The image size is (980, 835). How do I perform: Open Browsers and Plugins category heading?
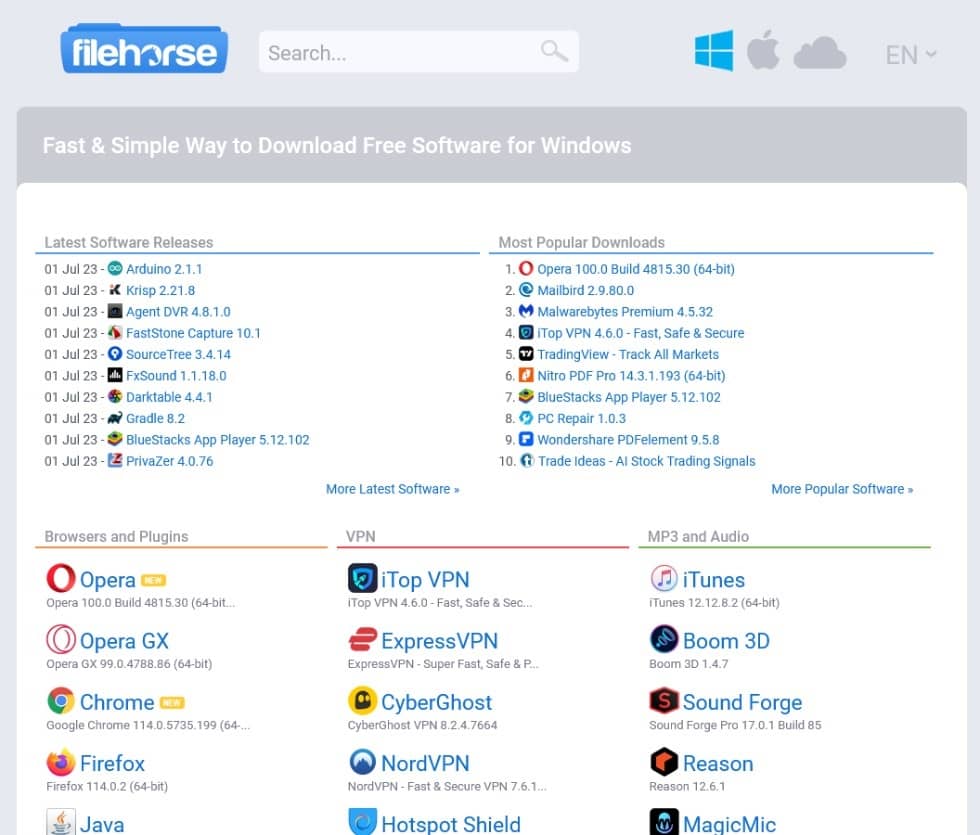pyautogui.click(x=116, y=536)
